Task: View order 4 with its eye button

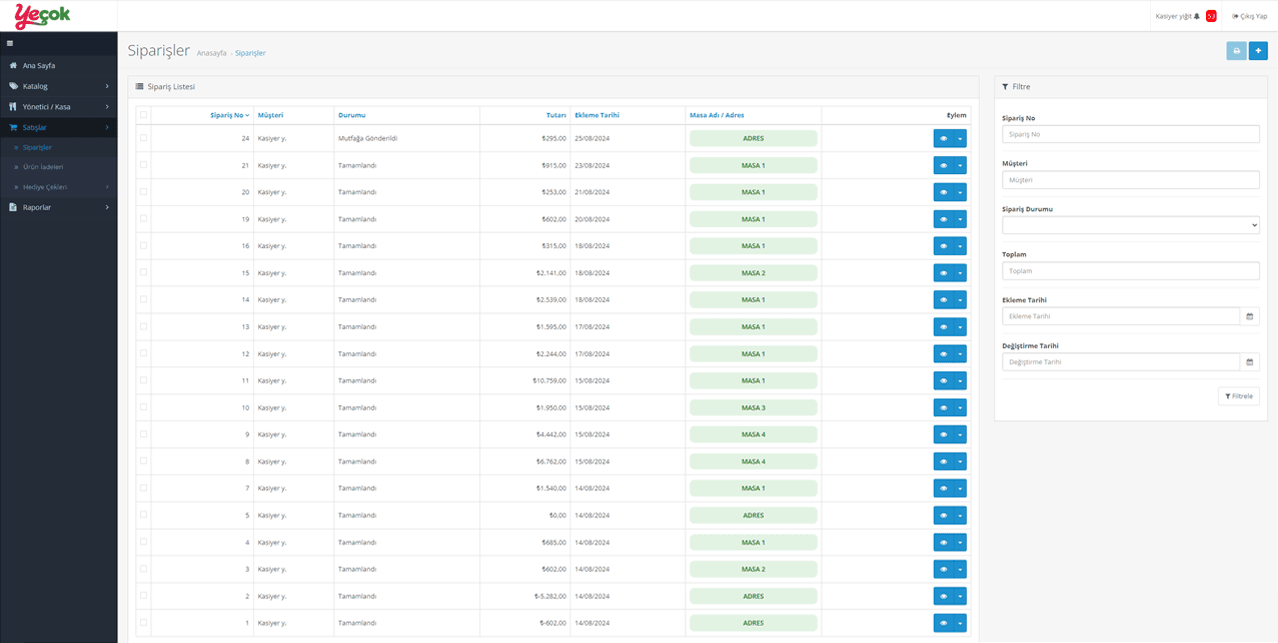Action: (943, 542)
